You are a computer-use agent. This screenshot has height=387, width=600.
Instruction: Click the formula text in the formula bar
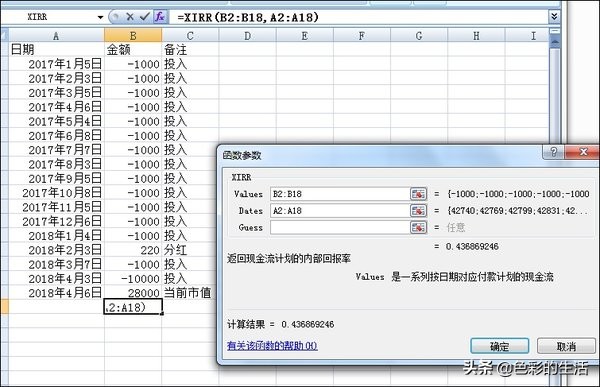(x=248, y=17)
